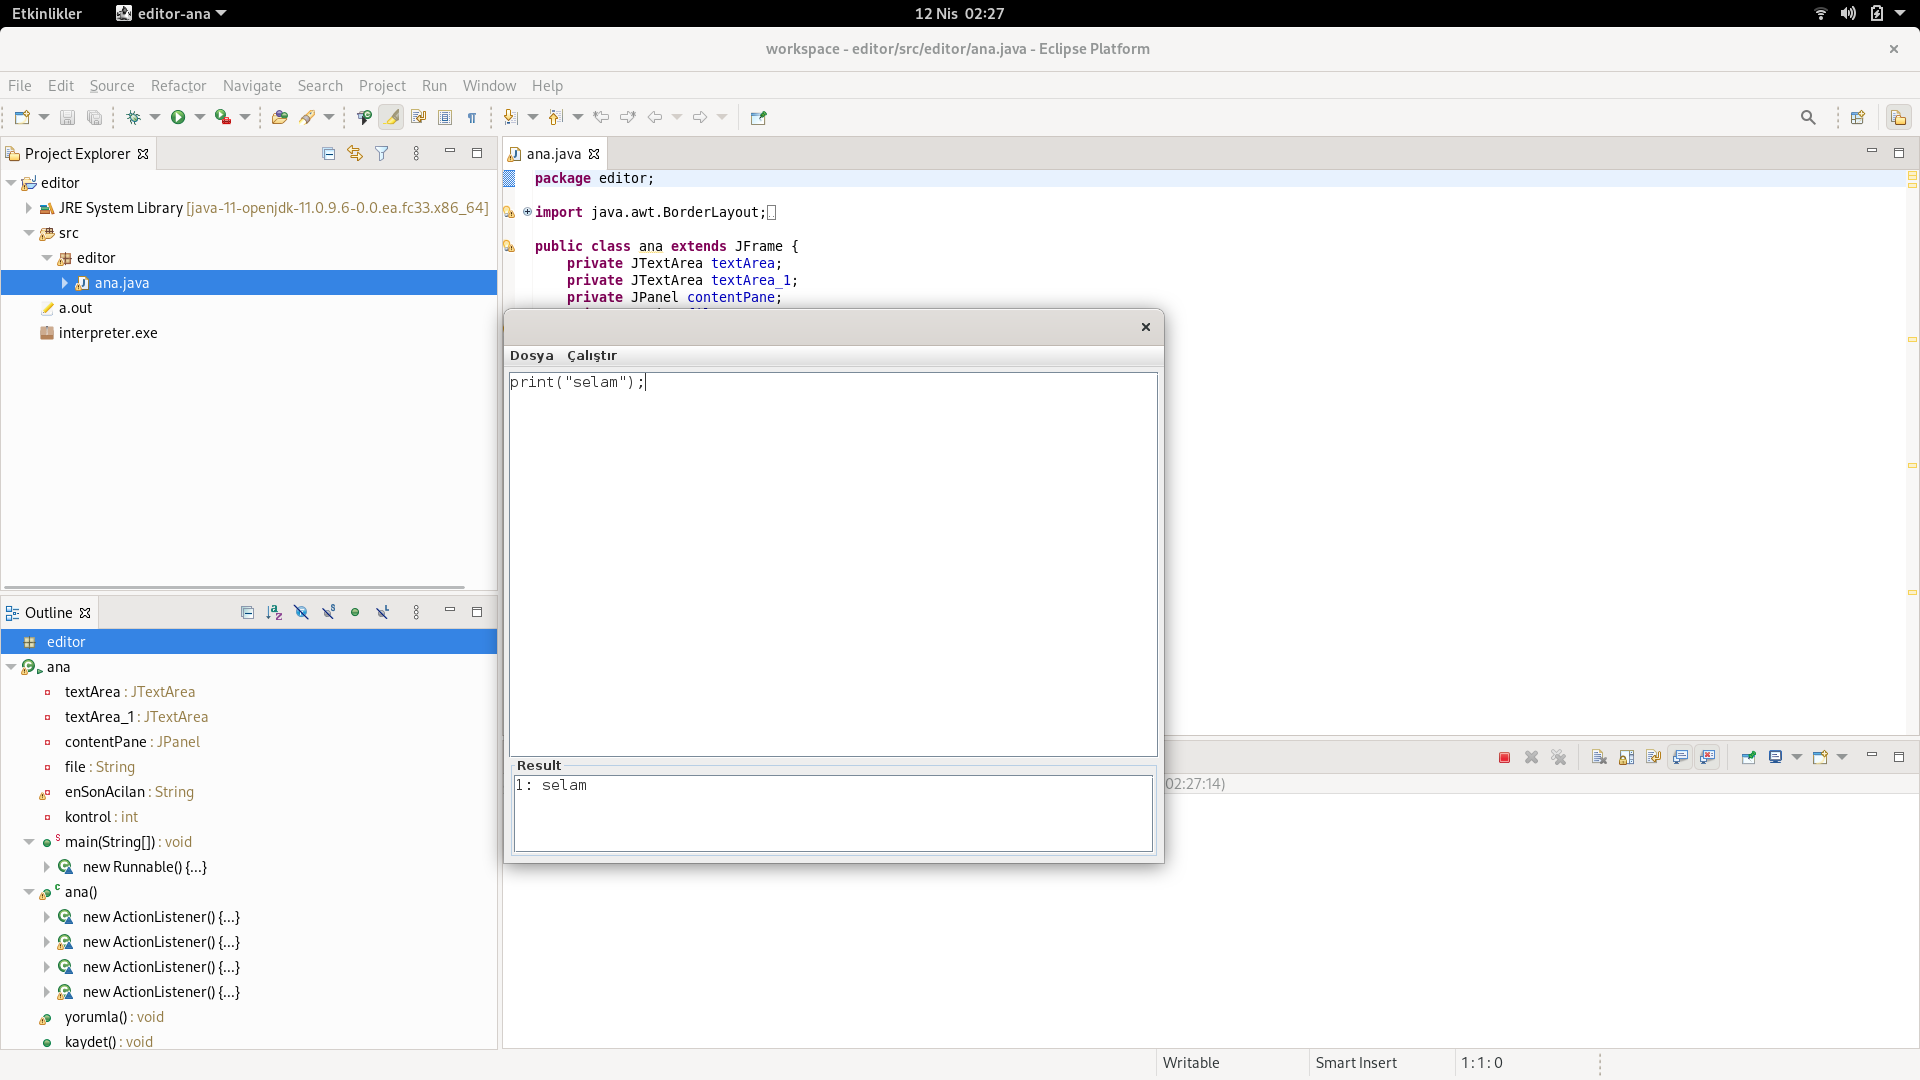Click in the print("selam") code text area
The width and height of the screenshot is (1920, 1080).
833,564
